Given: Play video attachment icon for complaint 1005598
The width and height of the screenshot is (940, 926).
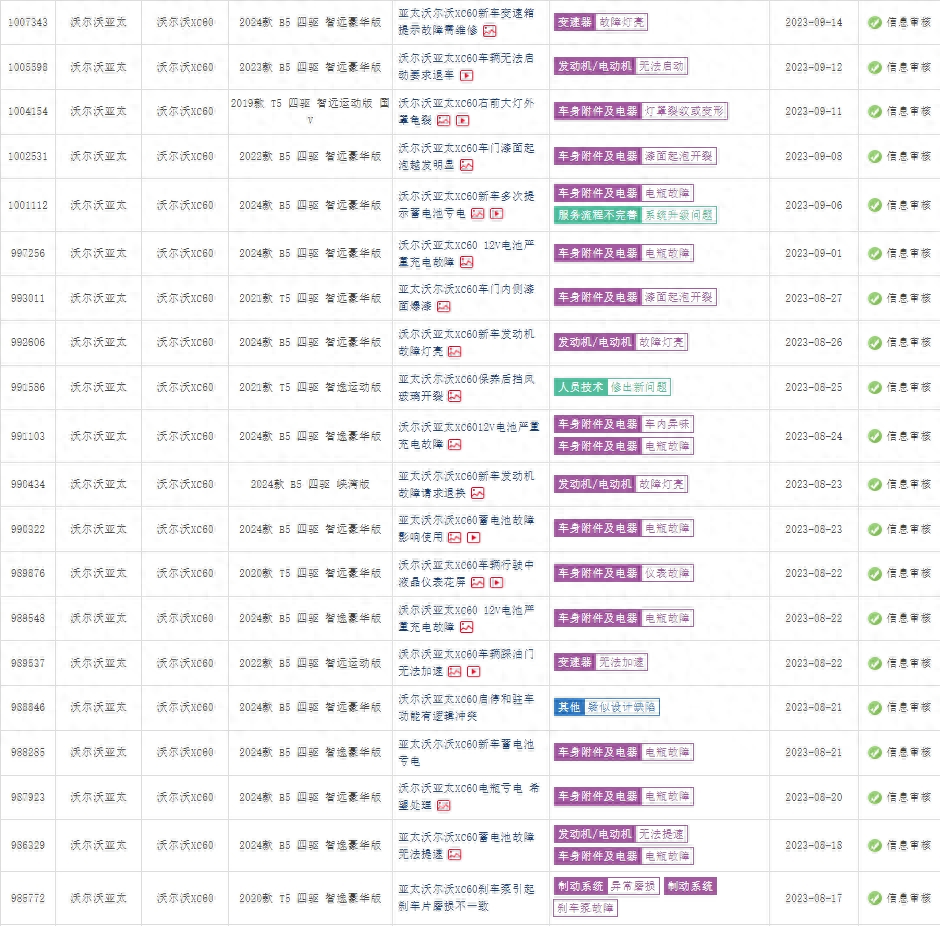Looking at the screenshot, I should click(x=466, y=76).
